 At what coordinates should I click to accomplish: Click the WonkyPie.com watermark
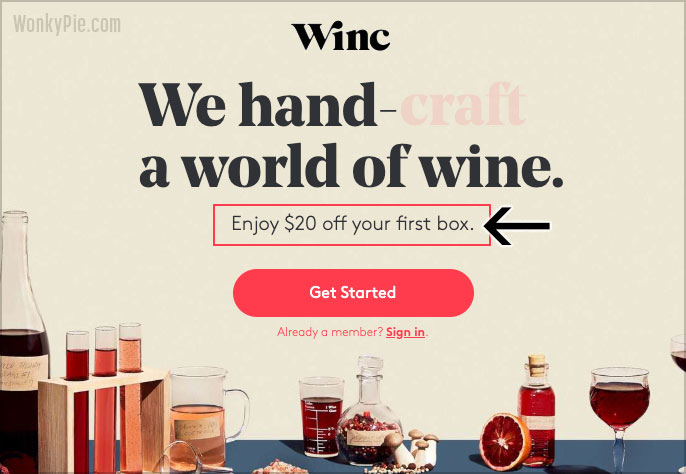[66, 25]
